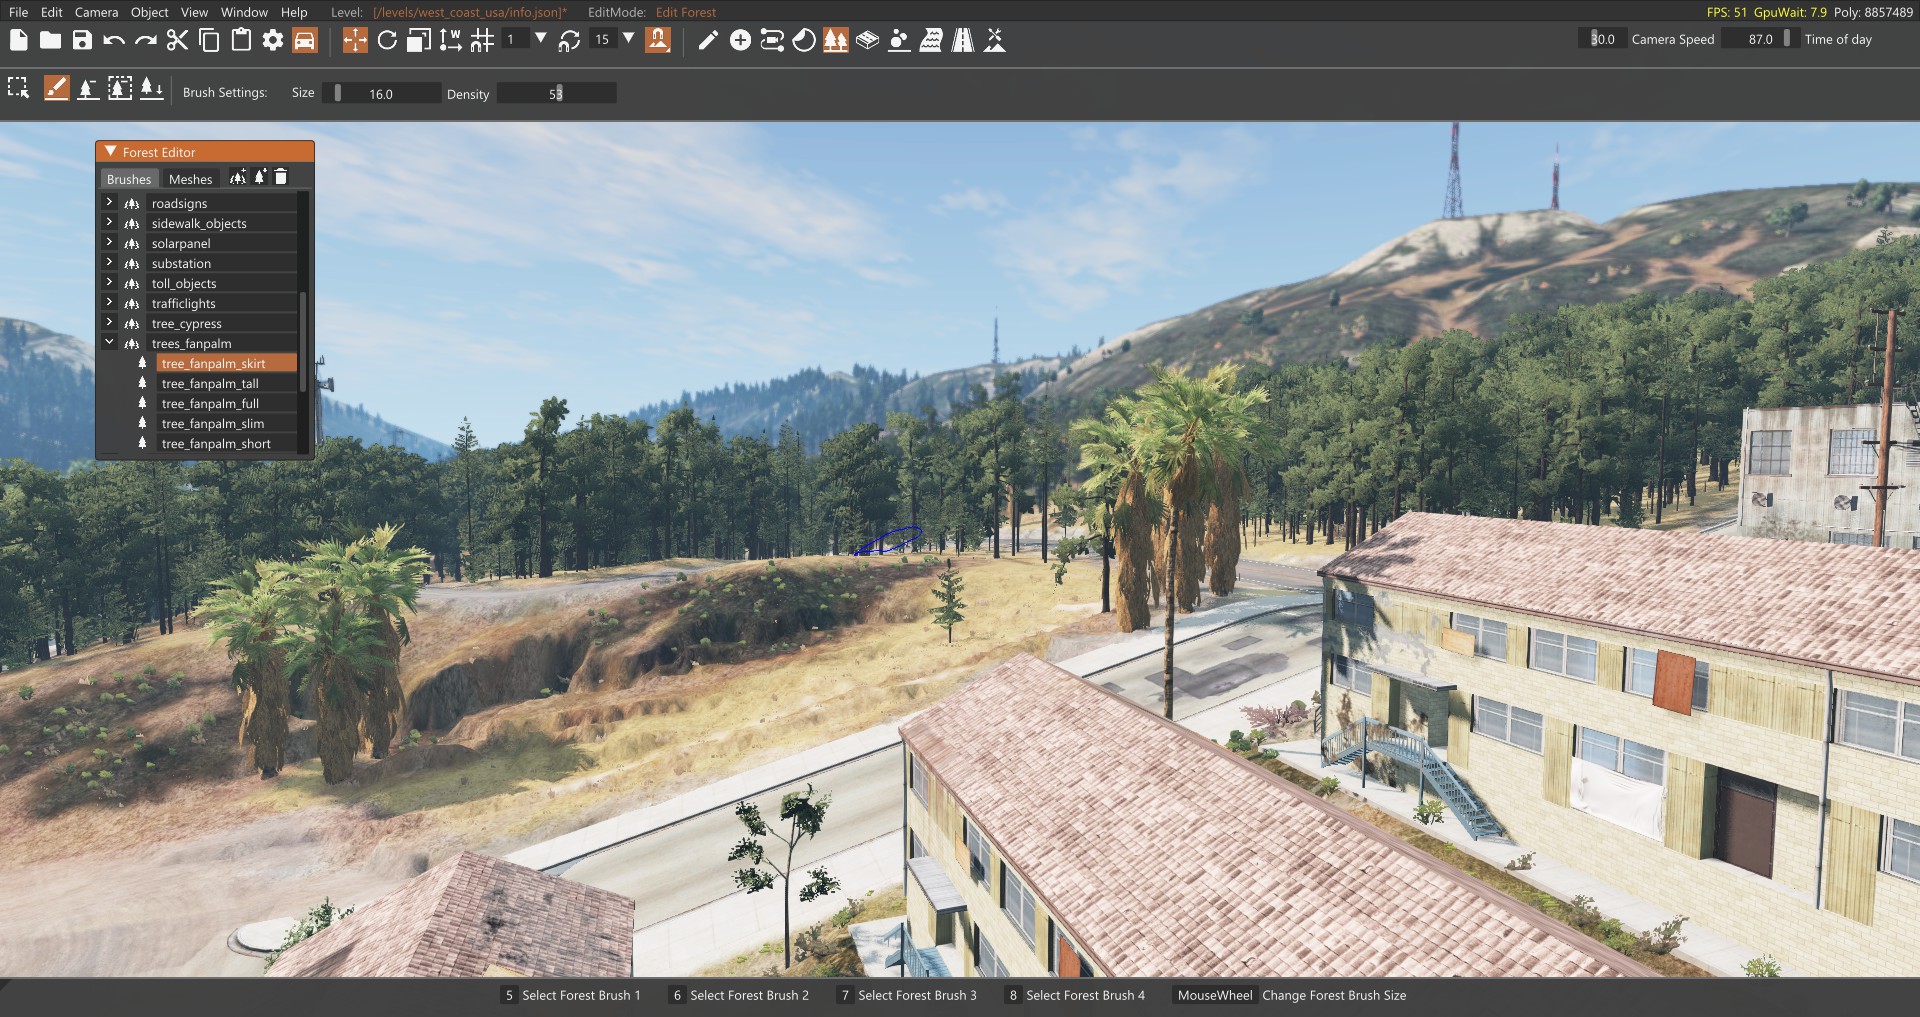This screenshot has width=1920, height=1017.
Task: Toggle rotation snapping icon
Action: coord(570,40)
